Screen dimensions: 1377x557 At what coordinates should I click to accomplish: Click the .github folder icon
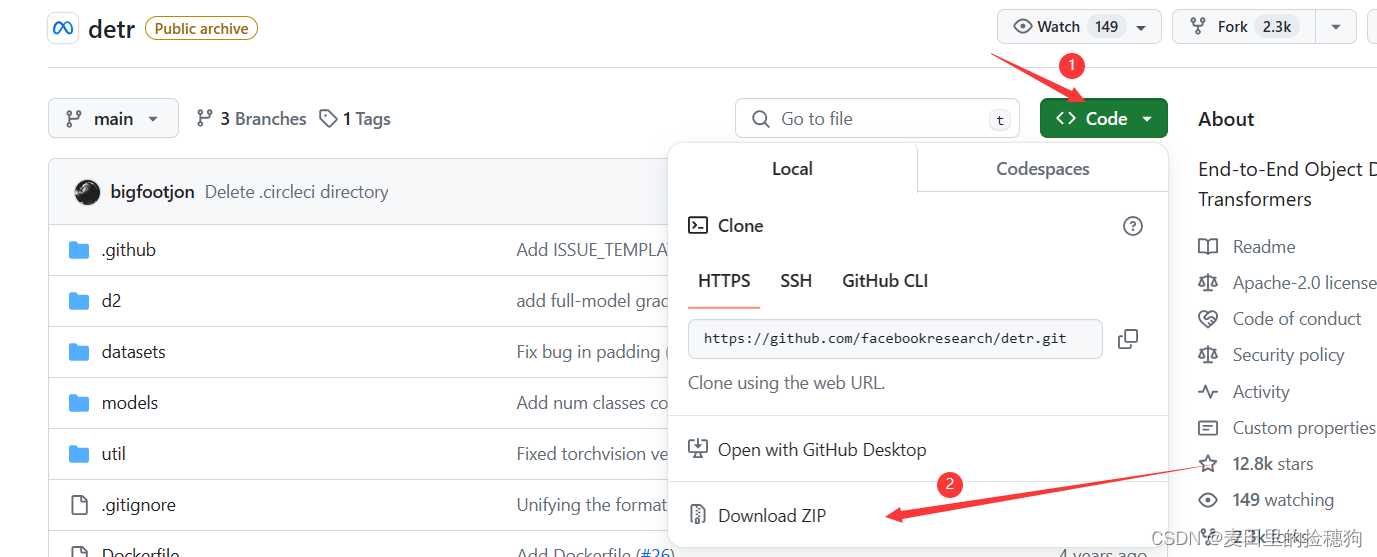(79, 250)
